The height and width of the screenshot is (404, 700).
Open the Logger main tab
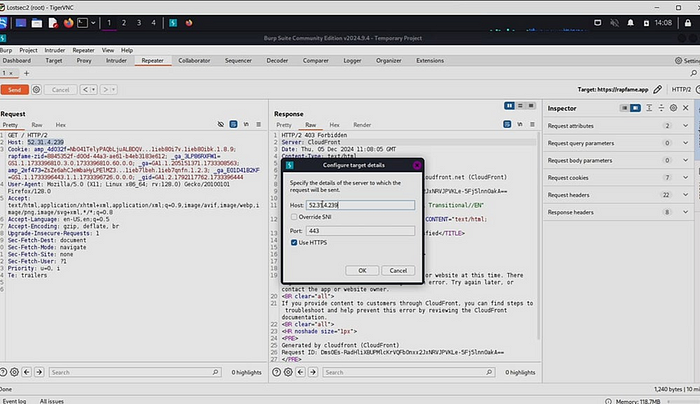pos(352,60)
